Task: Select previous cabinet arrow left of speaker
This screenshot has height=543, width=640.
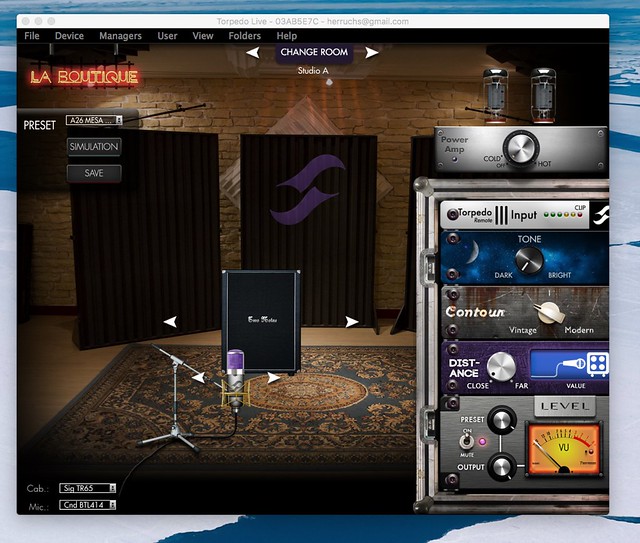Action: pos(170,321)
